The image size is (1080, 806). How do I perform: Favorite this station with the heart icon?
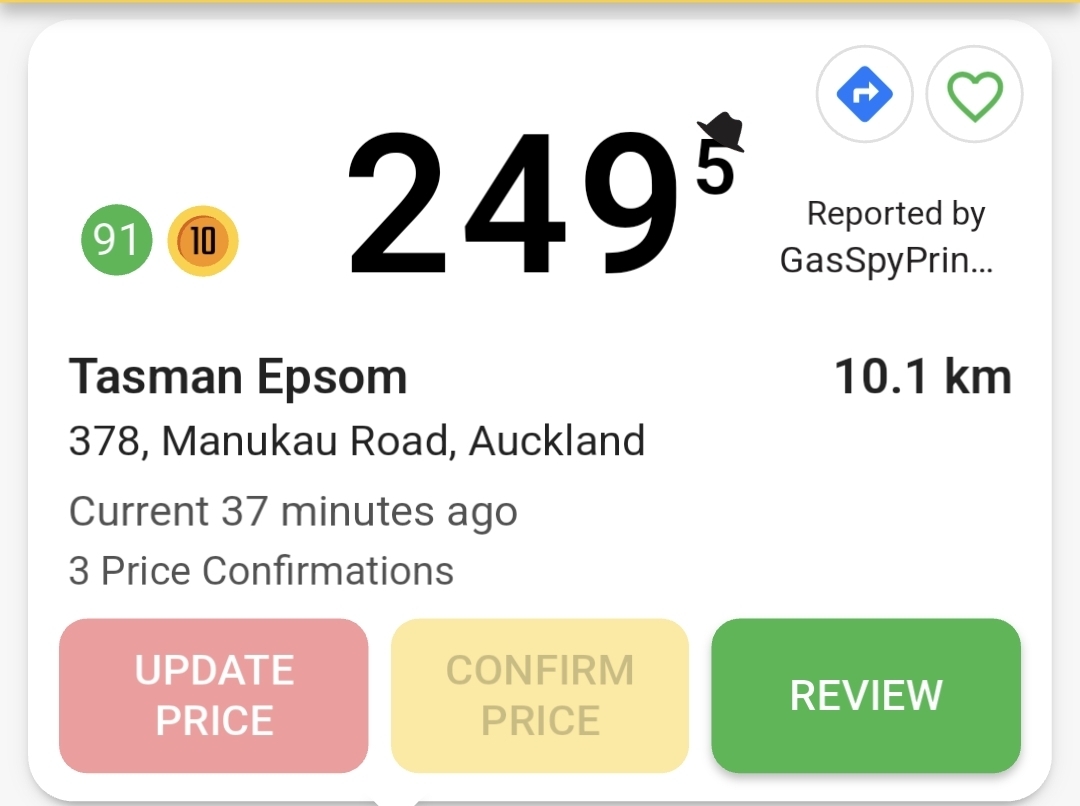tap(974, 95)
